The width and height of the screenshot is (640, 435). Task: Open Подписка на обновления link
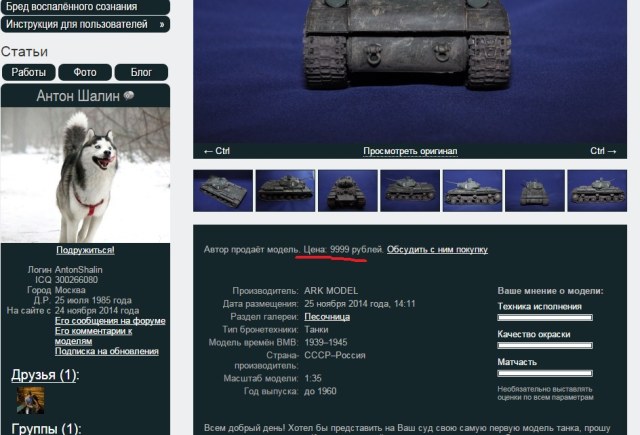click(x=107, y=351)
